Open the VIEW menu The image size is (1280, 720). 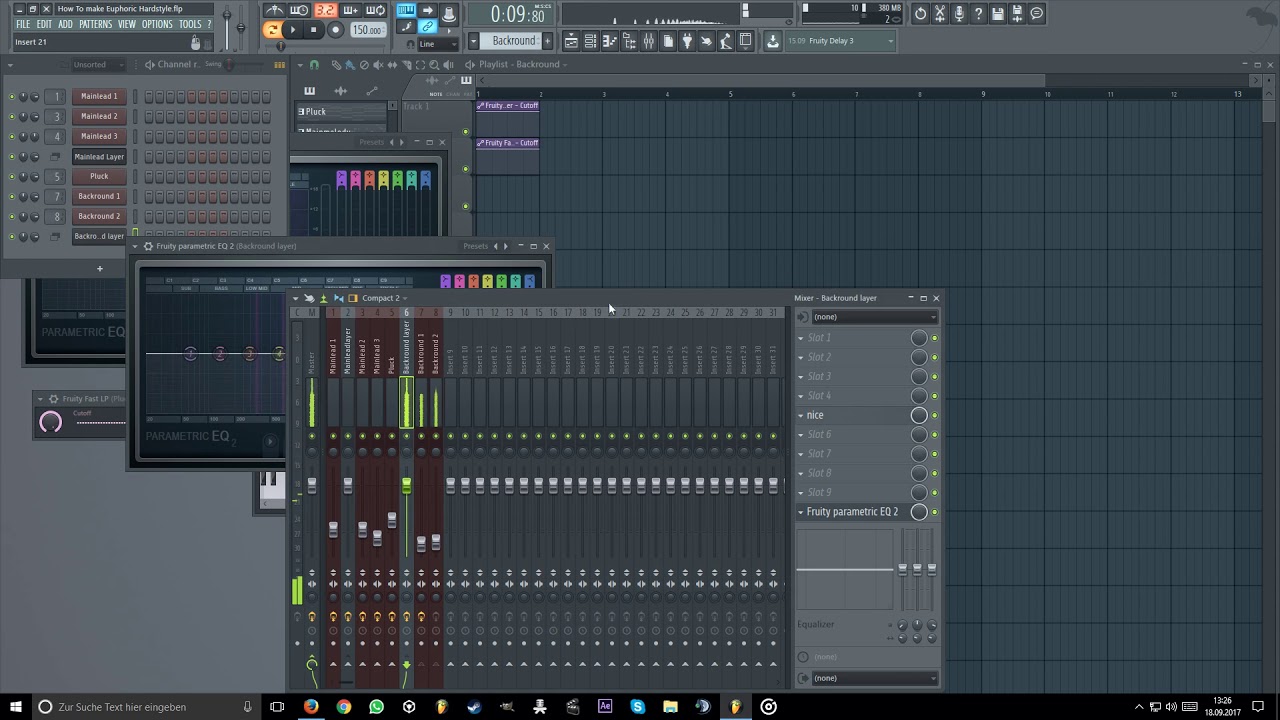(x=127, y=24)
